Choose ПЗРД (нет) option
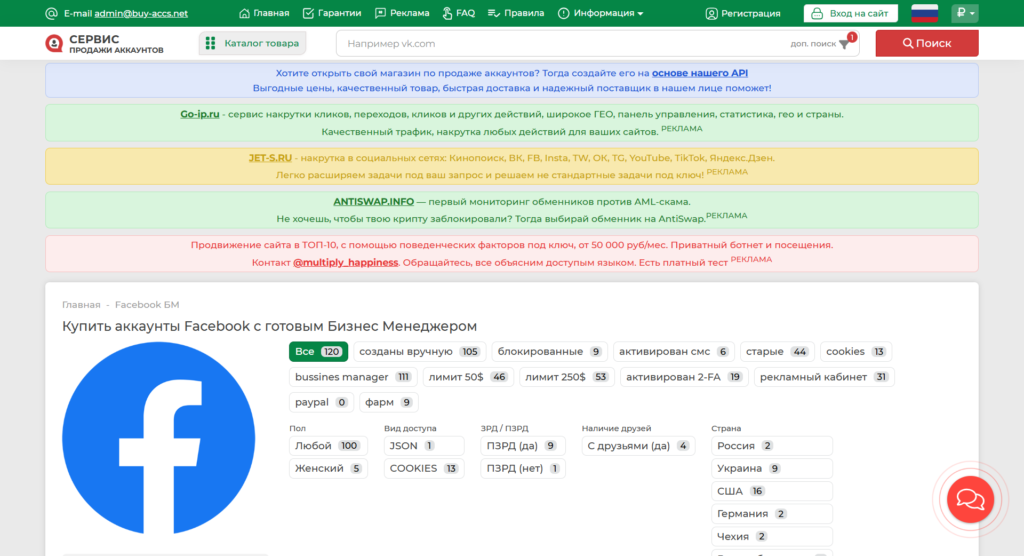The image size is (1024, 556). pyautogui.click(x=522, y=468)
